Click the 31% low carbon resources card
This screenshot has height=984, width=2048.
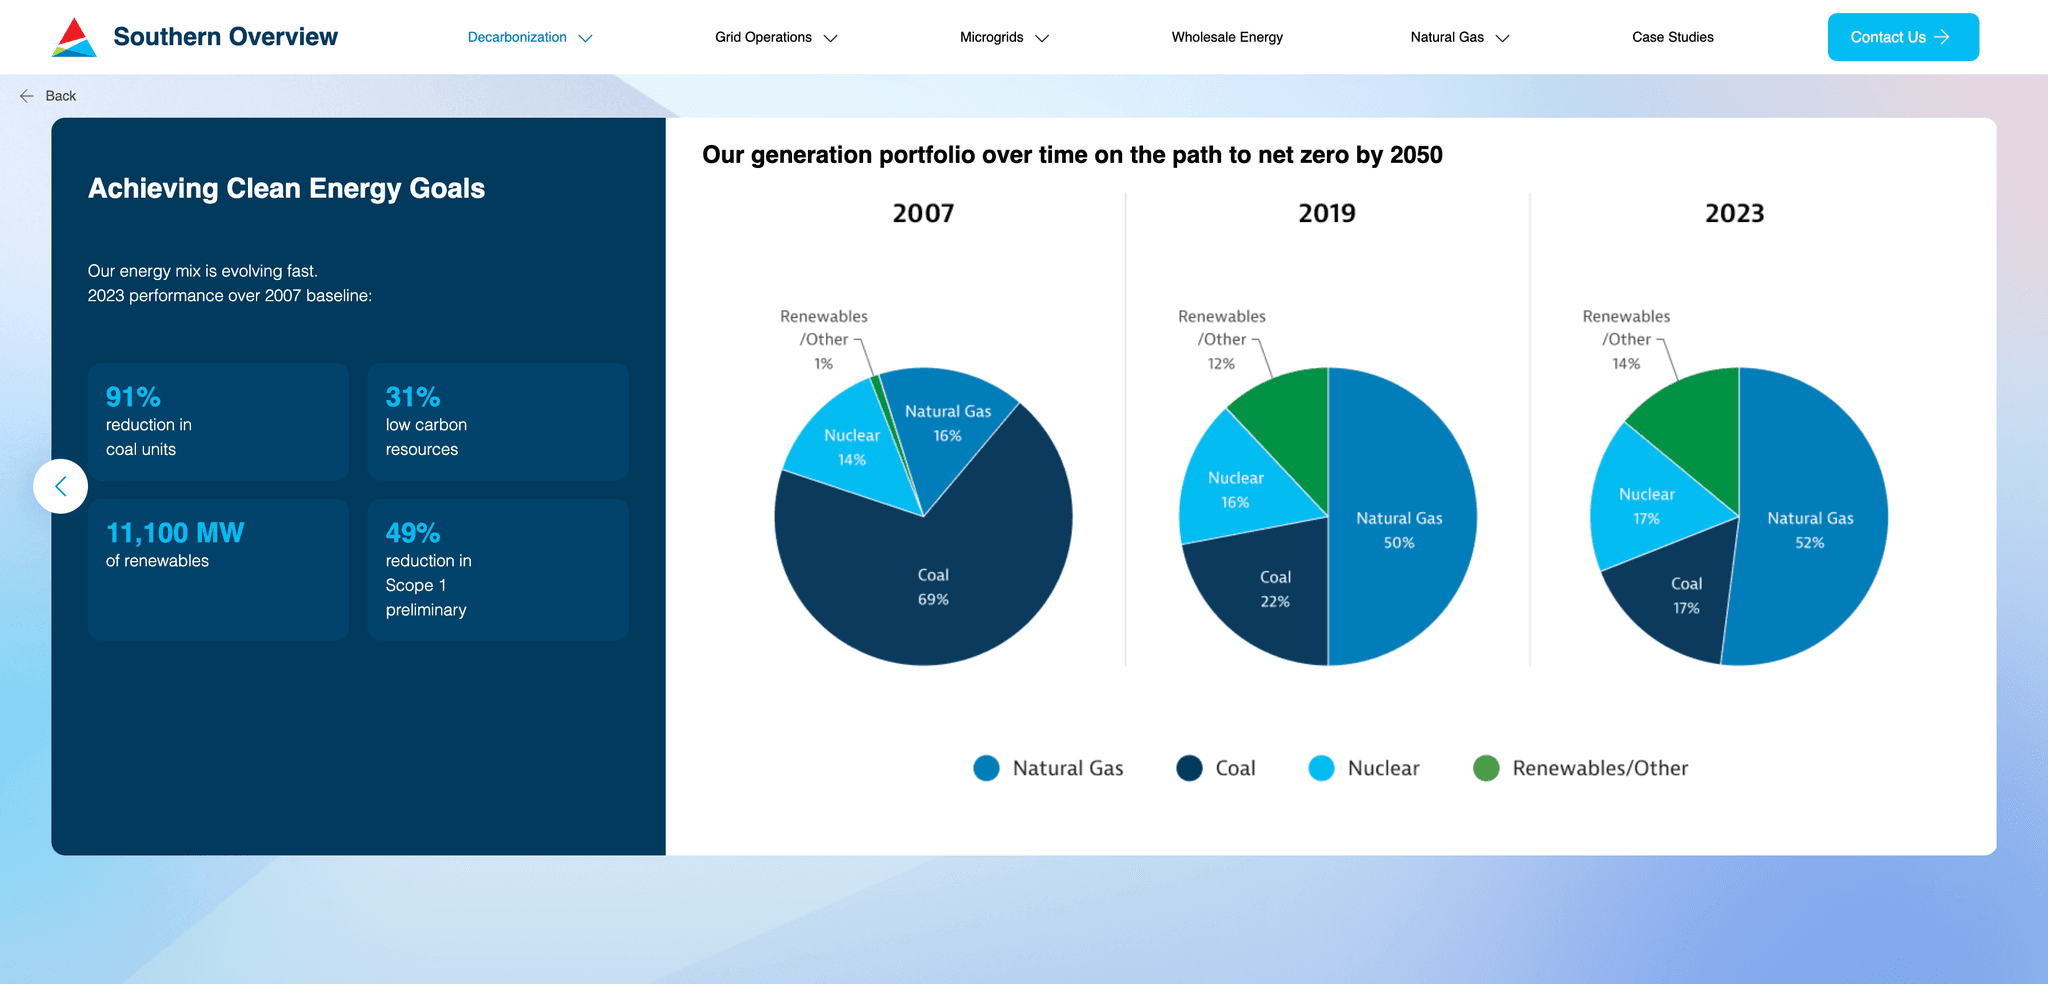(498, 422)
